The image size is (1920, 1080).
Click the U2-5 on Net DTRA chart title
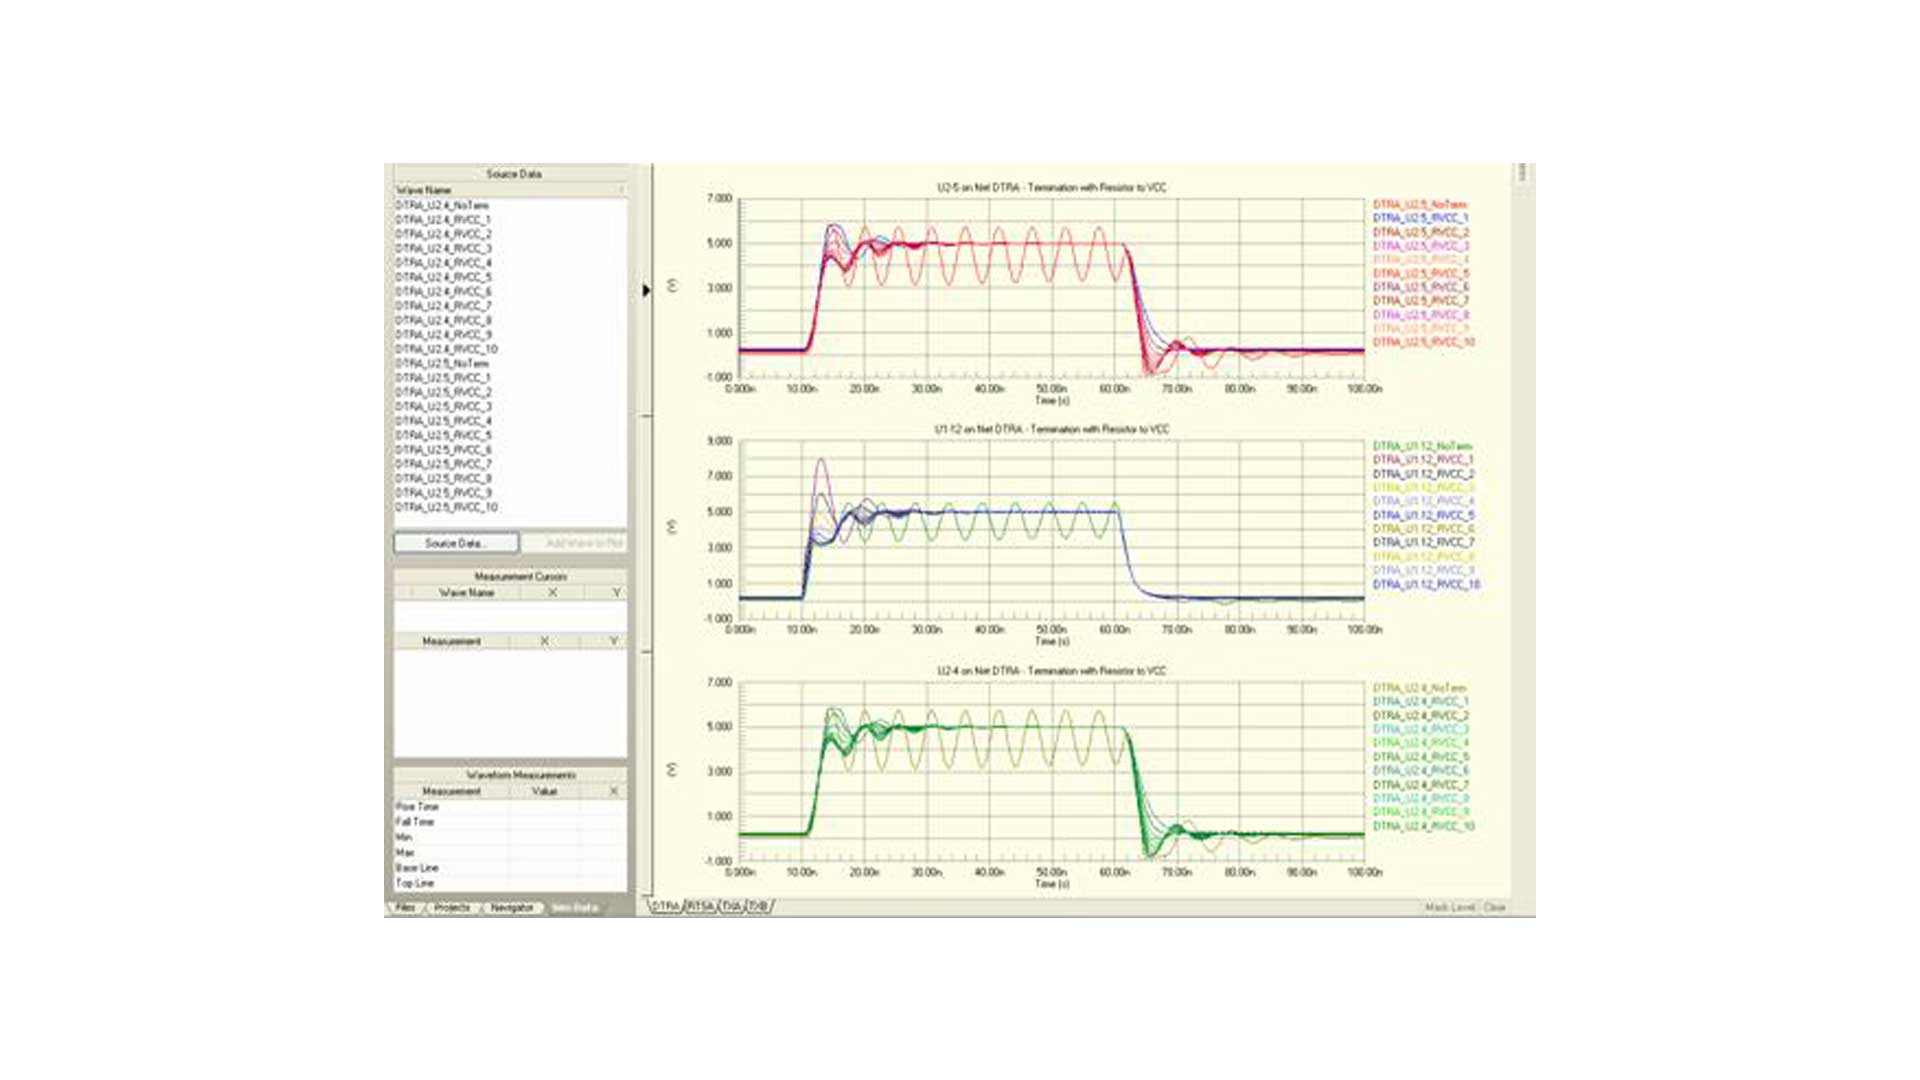pyautogui.click(x=1051, y=188)
